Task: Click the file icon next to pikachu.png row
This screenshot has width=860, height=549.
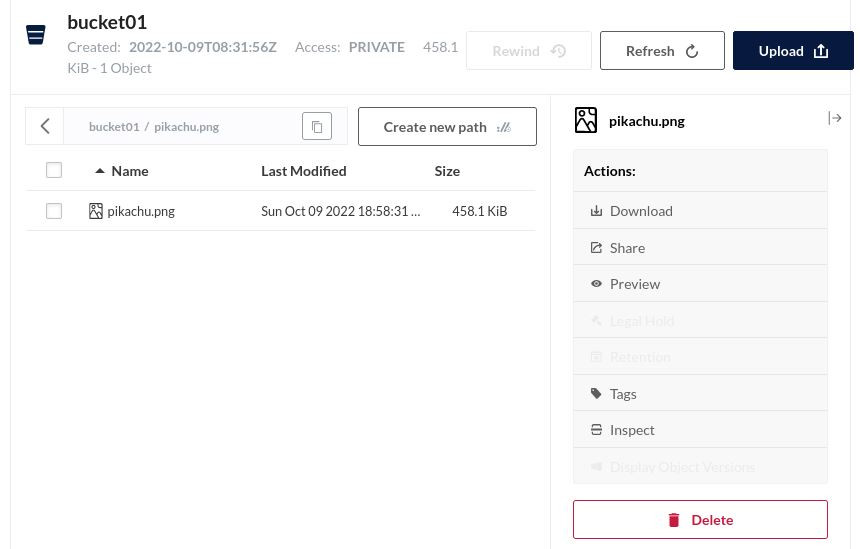Action: pyautogui.click(x=96, y=211)
